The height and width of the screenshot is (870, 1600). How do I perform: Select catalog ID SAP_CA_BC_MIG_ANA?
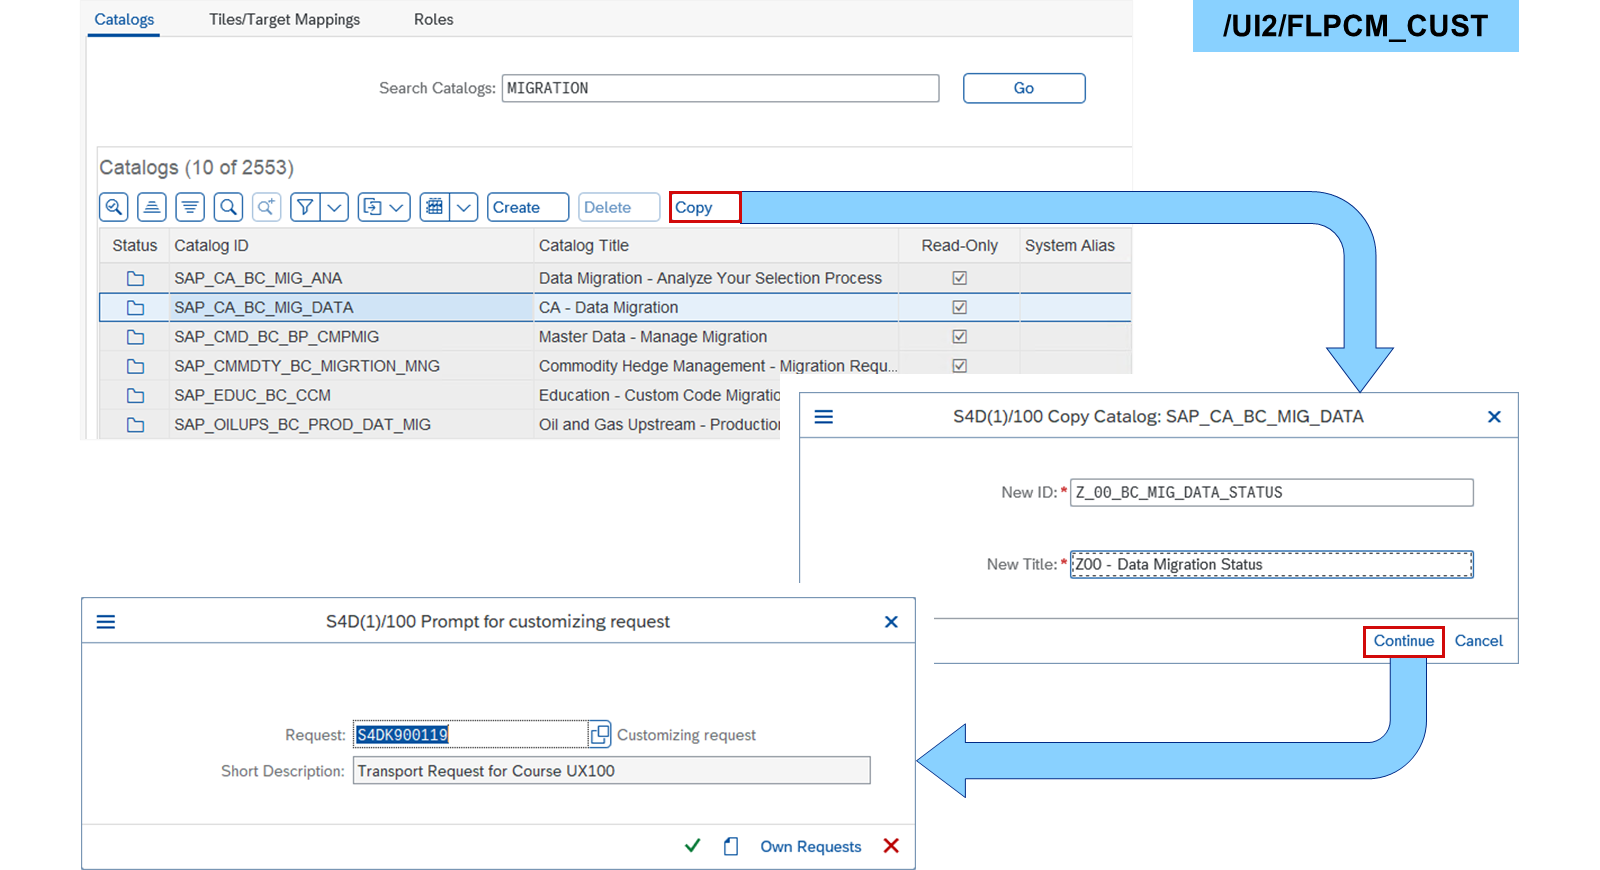pyautogui.click(x=258, y=278)
